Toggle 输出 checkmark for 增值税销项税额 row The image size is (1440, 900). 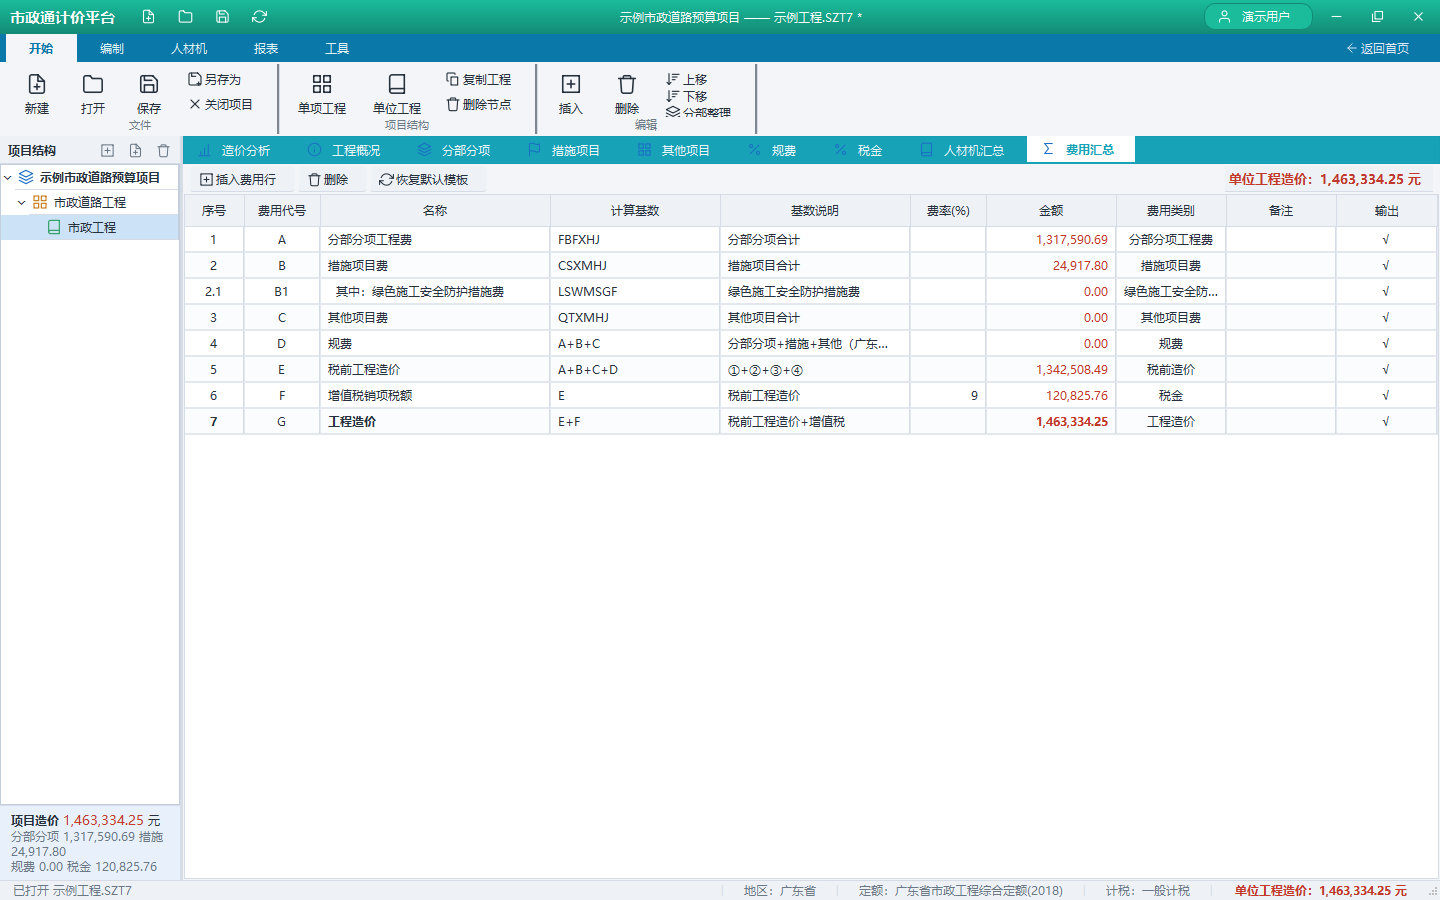coord(1386,396)
